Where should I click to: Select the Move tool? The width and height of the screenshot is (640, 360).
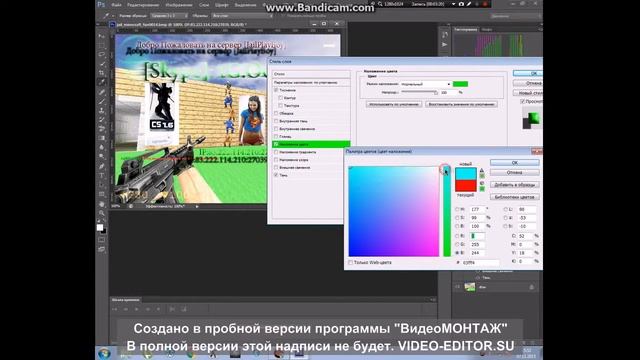coord(101,36)
